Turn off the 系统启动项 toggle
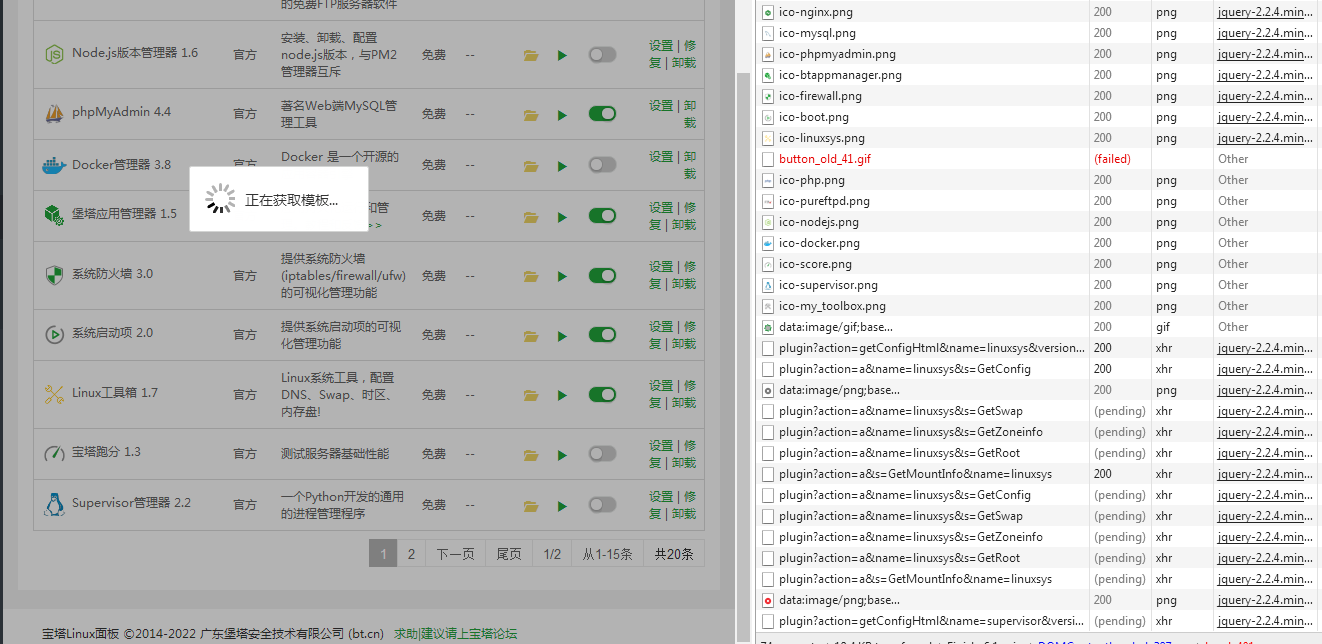 602,334
